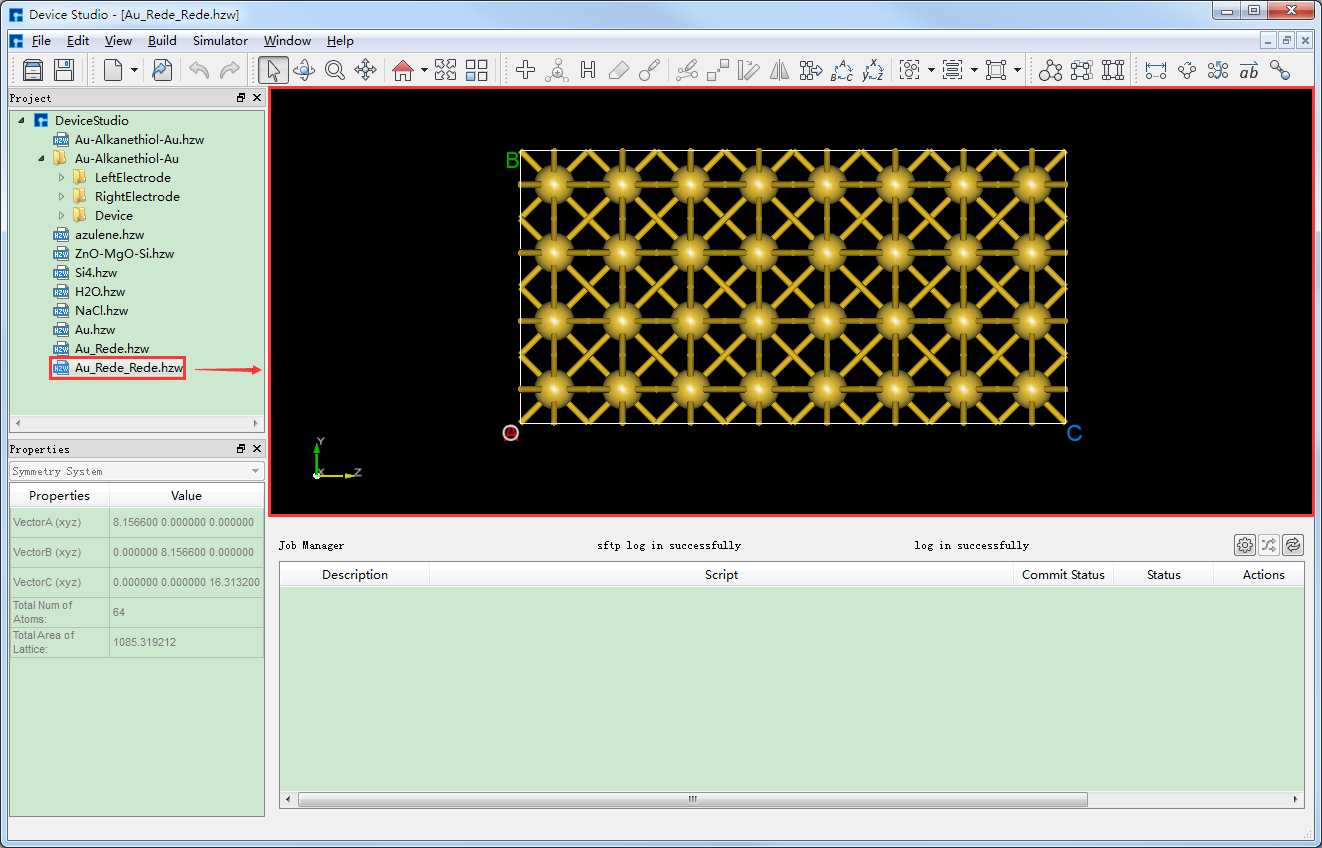Click the add hydrogen H icon
1322x848 pixels.
pyautogui.click(x=588, y=70)
